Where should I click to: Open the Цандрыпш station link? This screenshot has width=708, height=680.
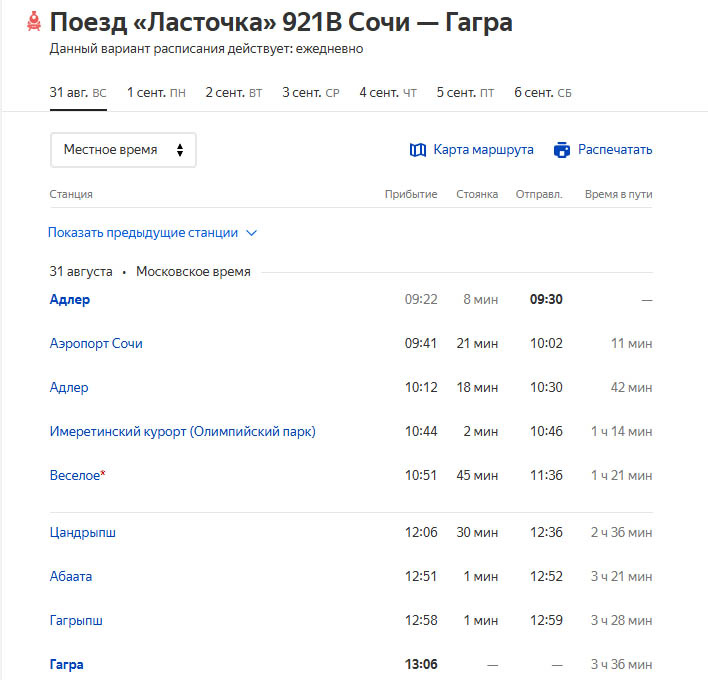(x=83, y=532)
